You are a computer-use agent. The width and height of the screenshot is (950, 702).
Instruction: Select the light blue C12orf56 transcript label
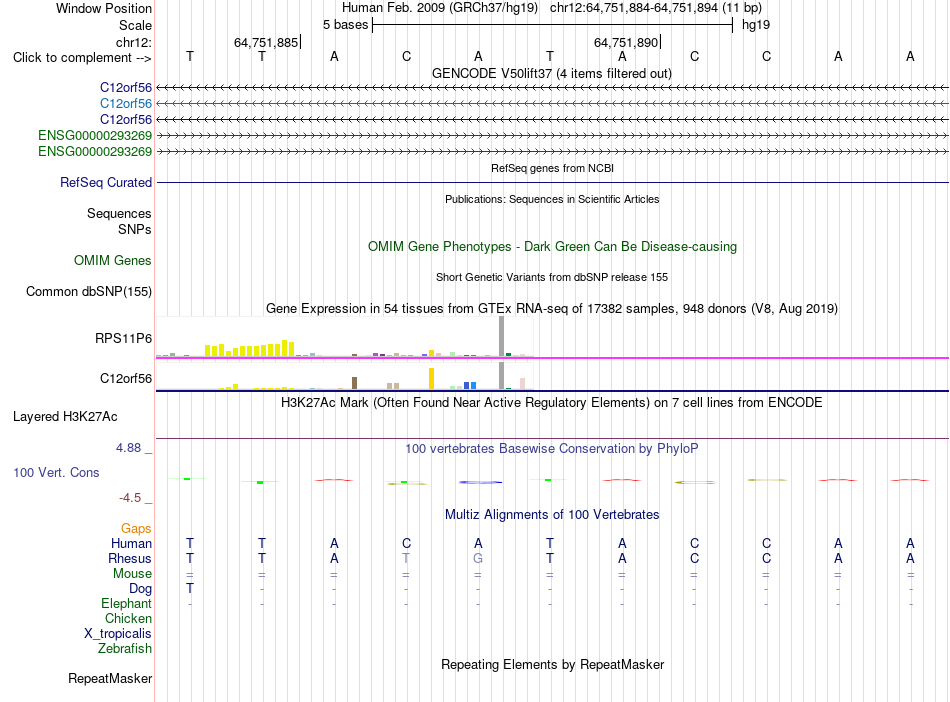click(x=125, y=104)
